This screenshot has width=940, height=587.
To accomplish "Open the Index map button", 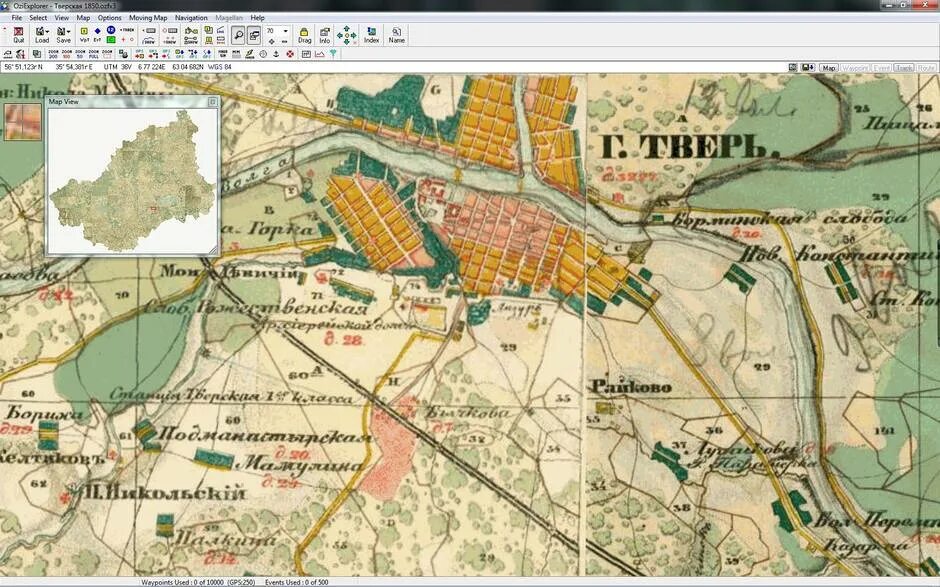I will 372,35.
